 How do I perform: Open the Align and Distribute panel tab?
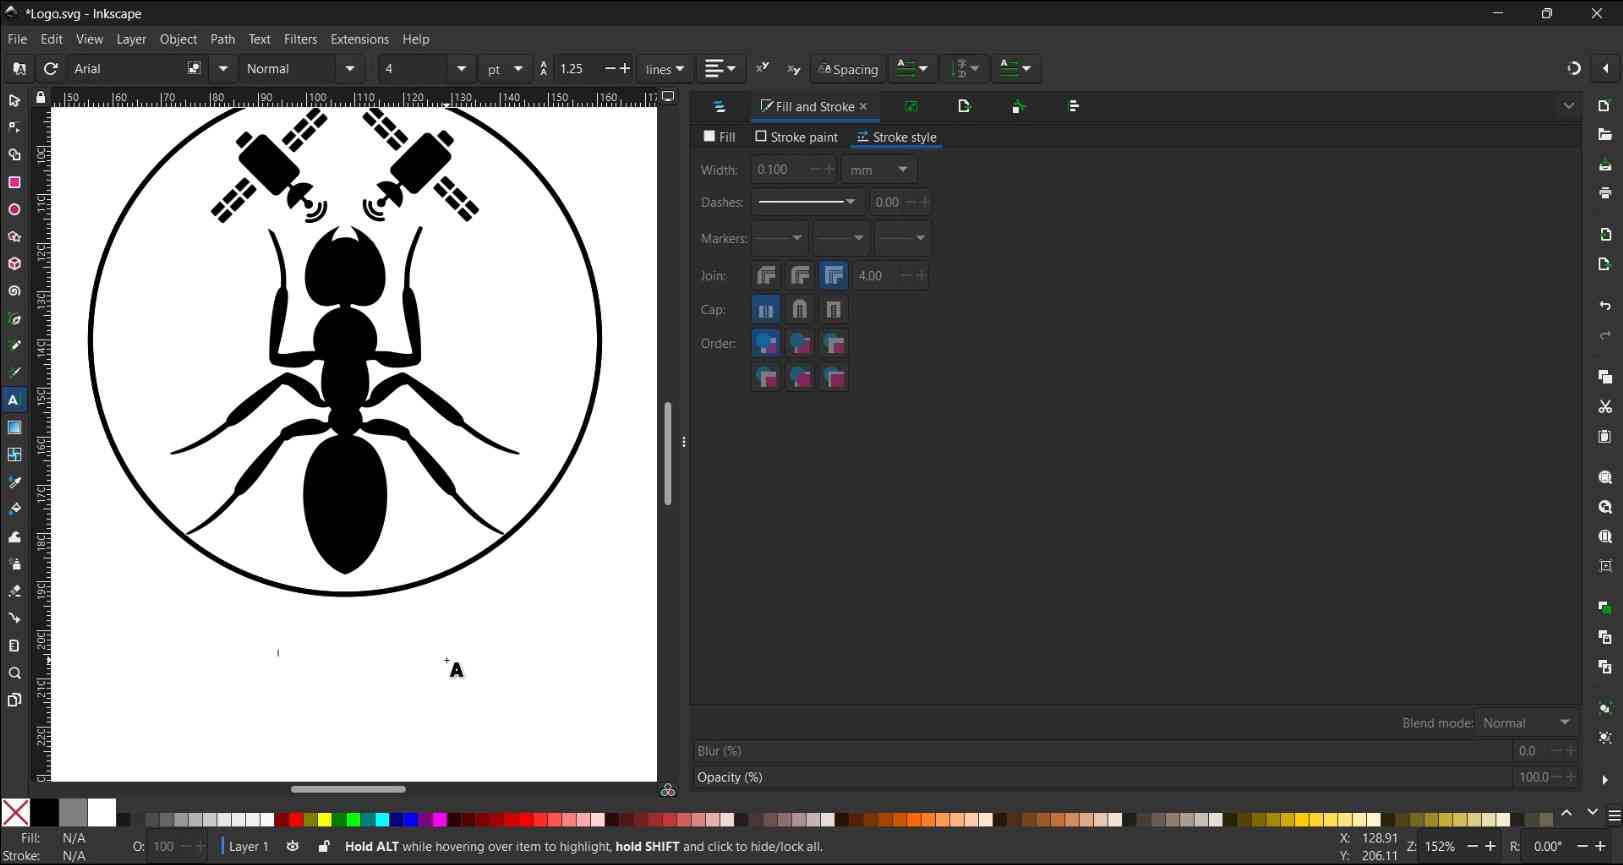[x=1074, y=106]
